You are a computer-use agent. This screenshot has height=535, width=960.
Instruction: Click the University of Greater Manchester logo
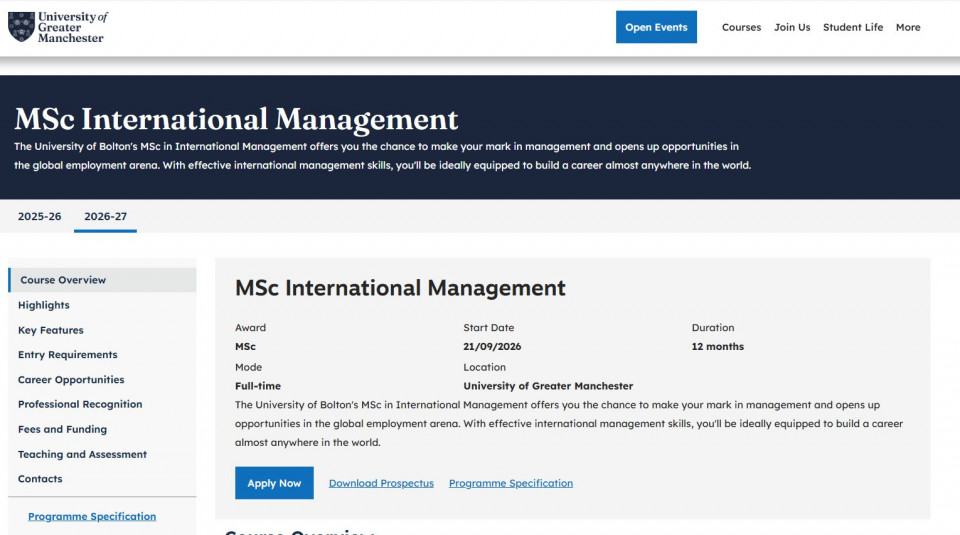pyautogui.click(x=56, y=27)
